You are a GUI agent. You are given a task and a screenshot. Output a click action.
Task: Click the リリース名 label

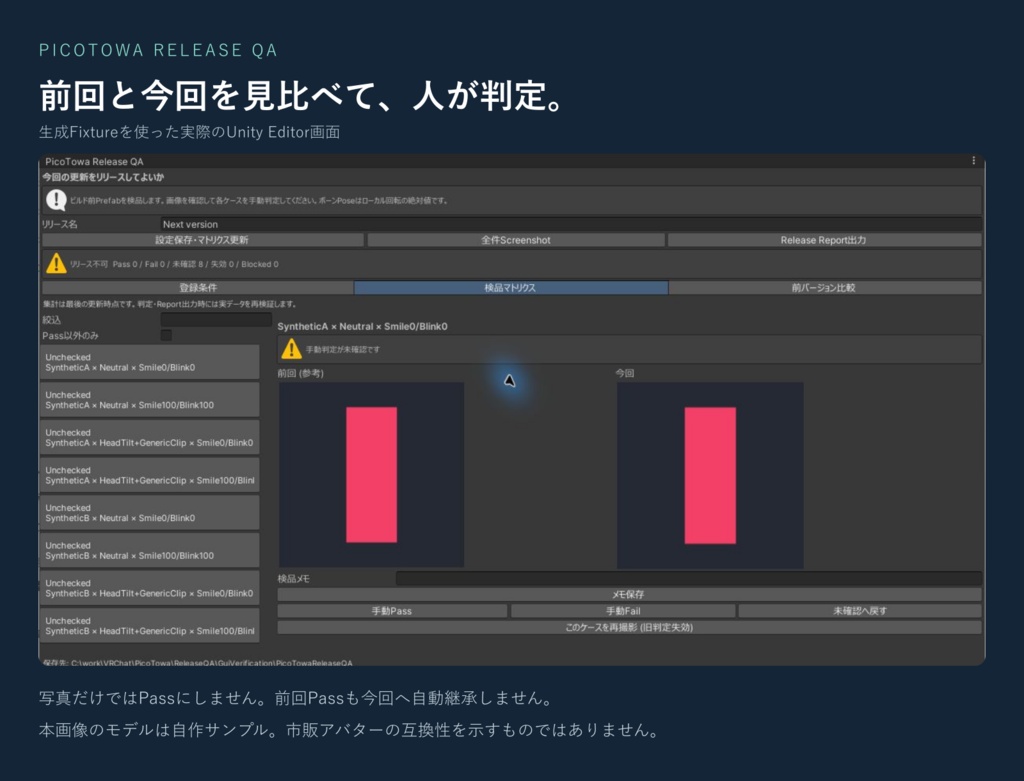(59, 224)
